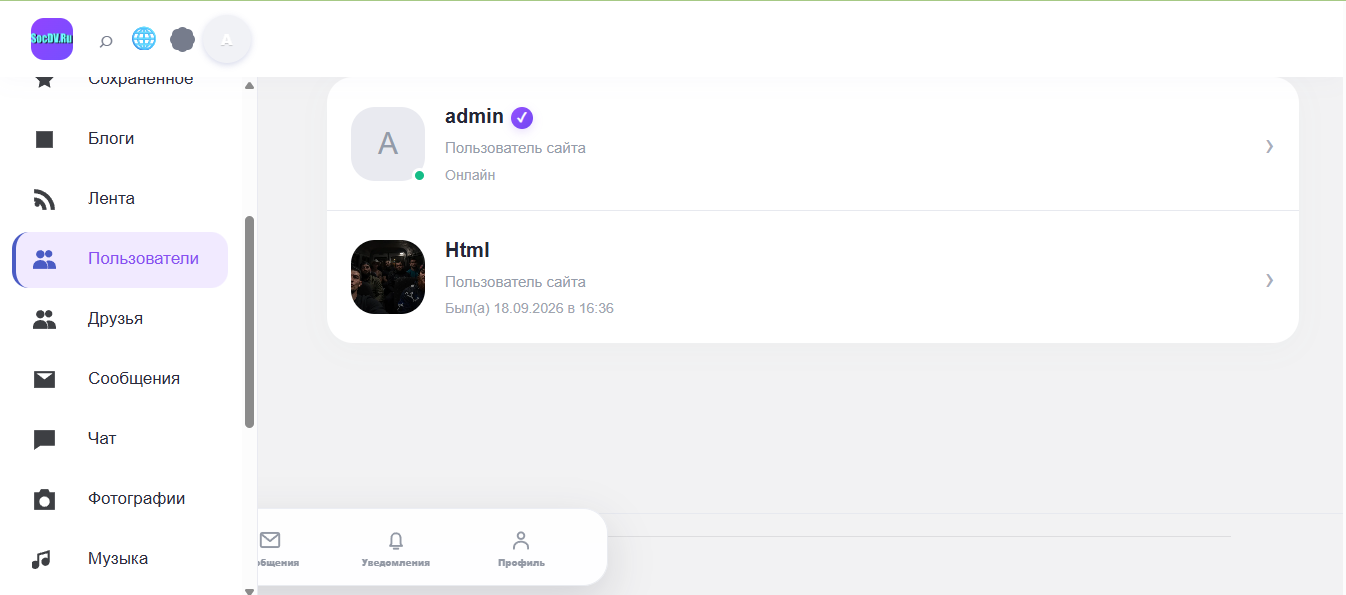The height and width of the screenshot is (595, 1346).
Task: Click the sidebar scroll down arrow
Action: pos(250,590)
